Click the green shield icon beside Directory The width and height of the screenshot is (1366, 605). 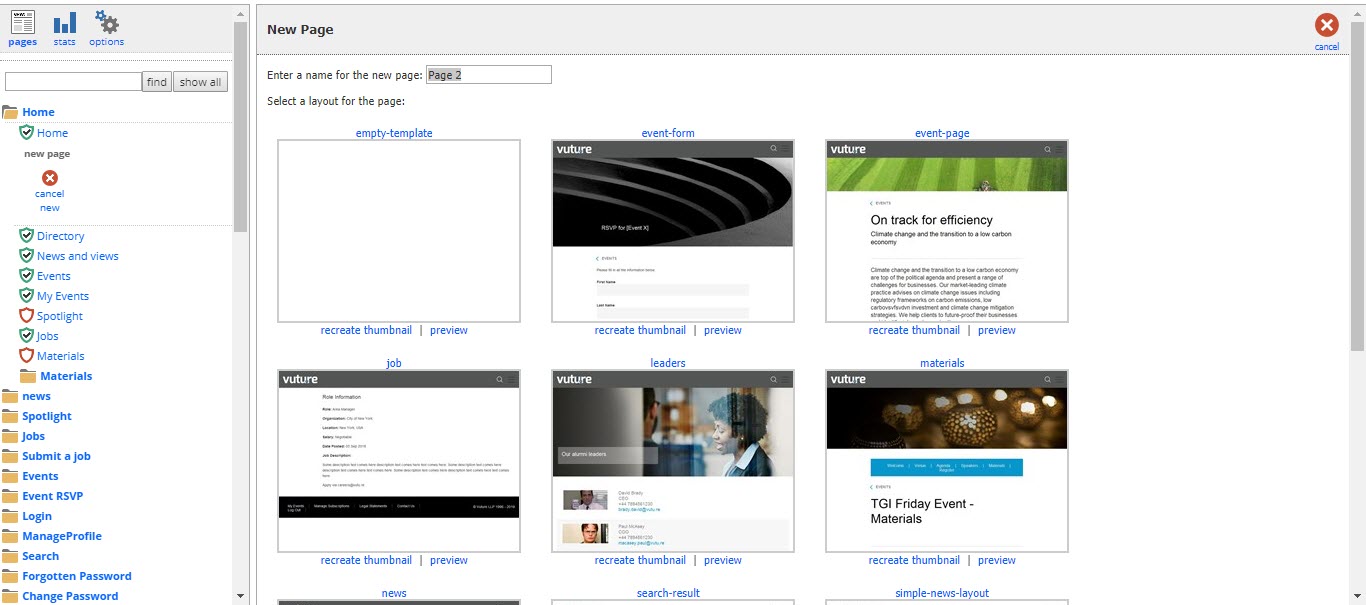point(27,236)
